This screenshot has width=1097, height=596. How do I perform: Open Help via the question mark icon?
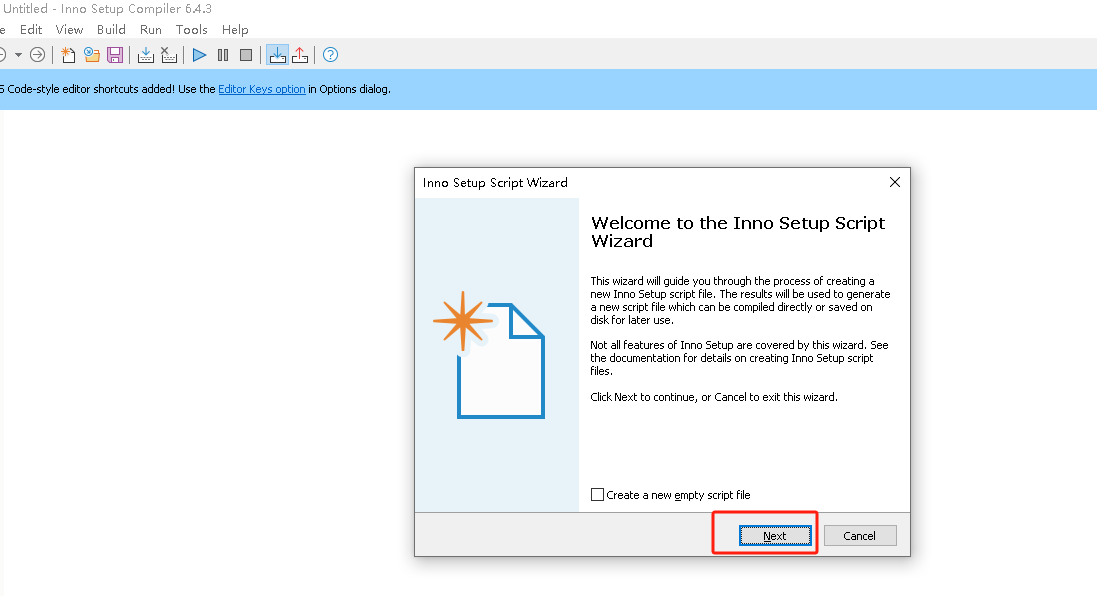pyautogui.click(x=330, y=55)
